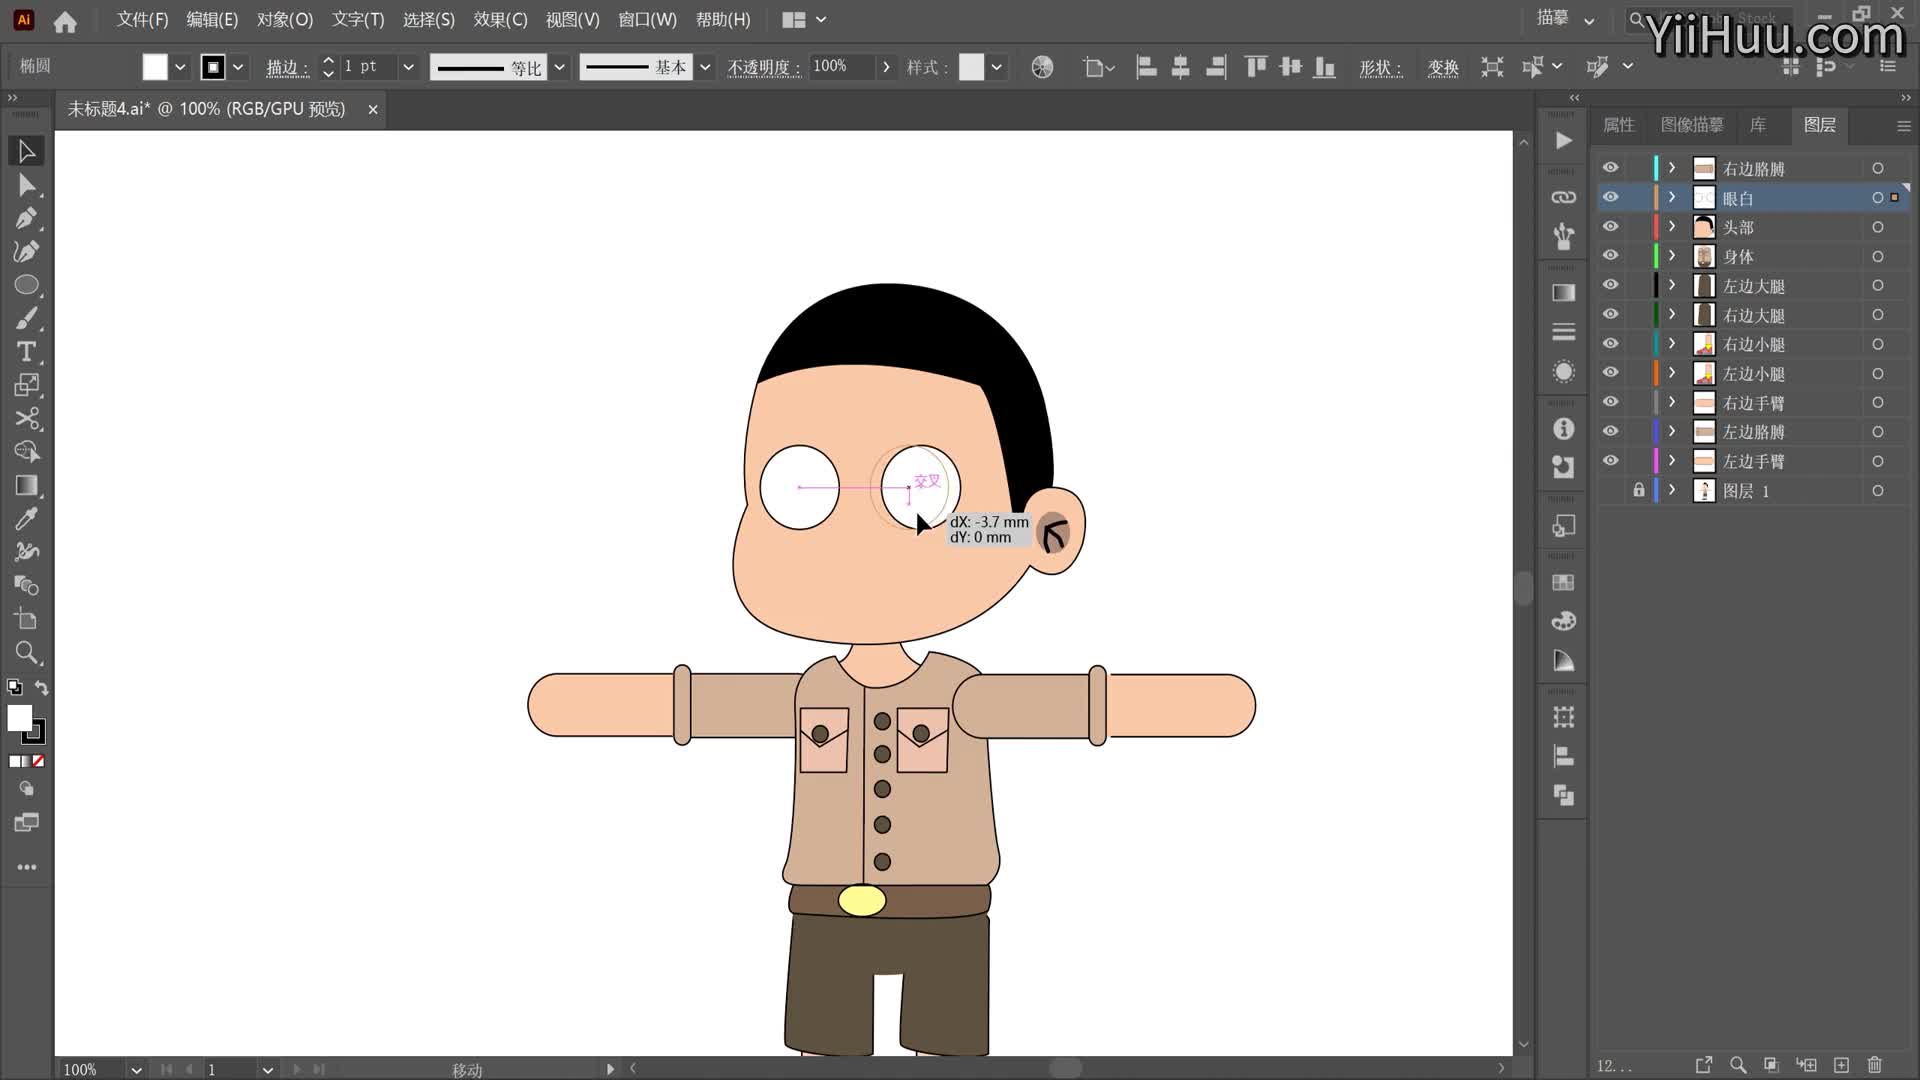The width and height of the screenshot is (1920, 1080).
Task: Select the Direct Selection tool
Action: 27,185
